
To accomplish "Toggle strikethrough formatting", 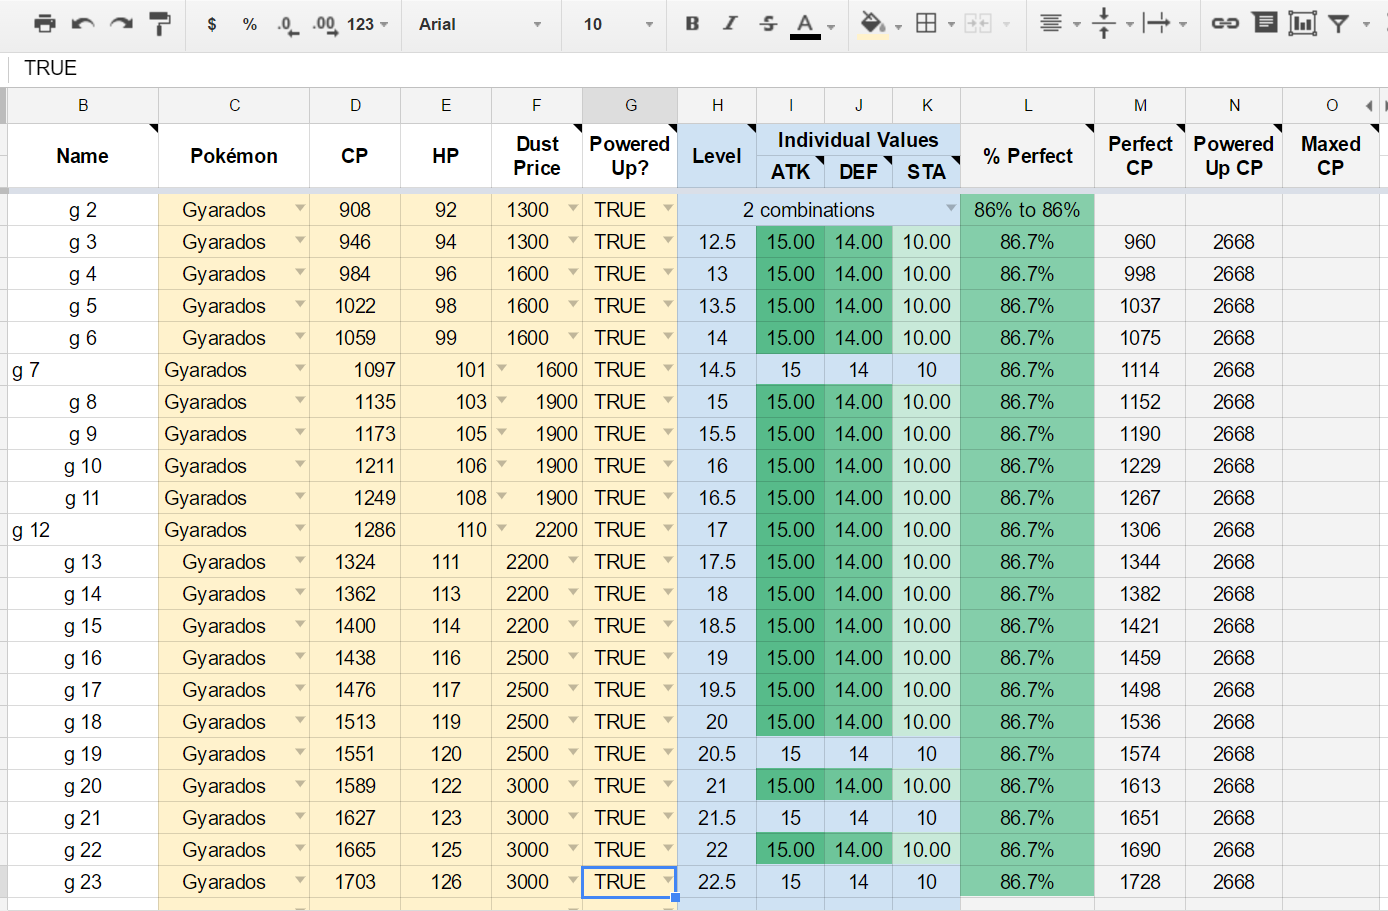I will 768,24.
